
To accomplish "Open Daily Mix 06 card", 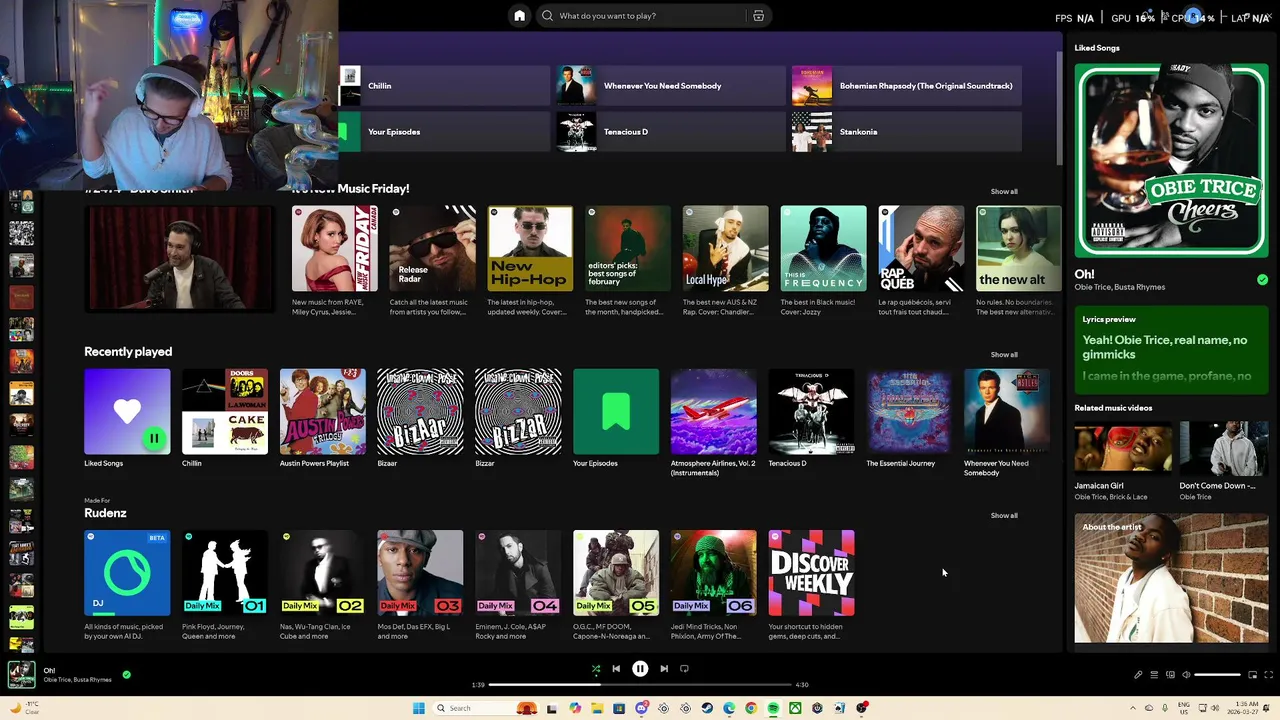I will point(714,573).
